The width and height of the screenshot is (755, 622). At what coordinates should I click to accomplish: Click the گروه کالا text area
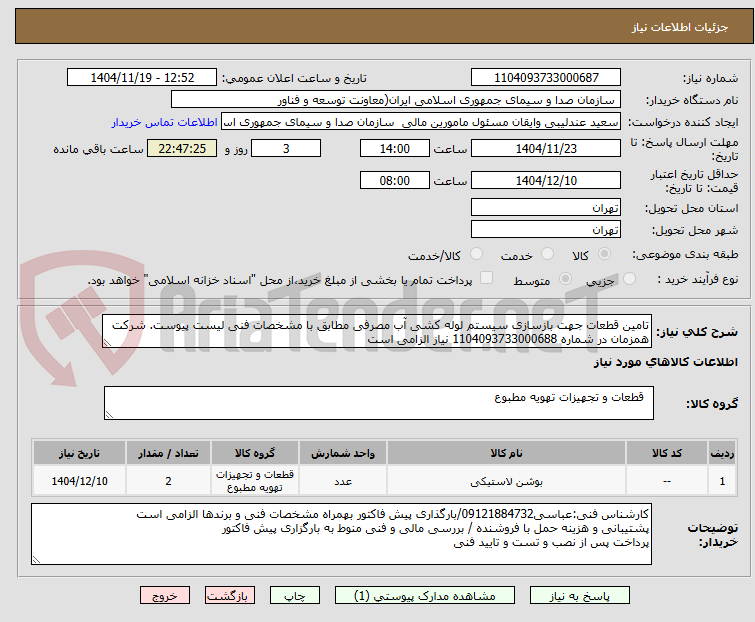pos(378,403)
